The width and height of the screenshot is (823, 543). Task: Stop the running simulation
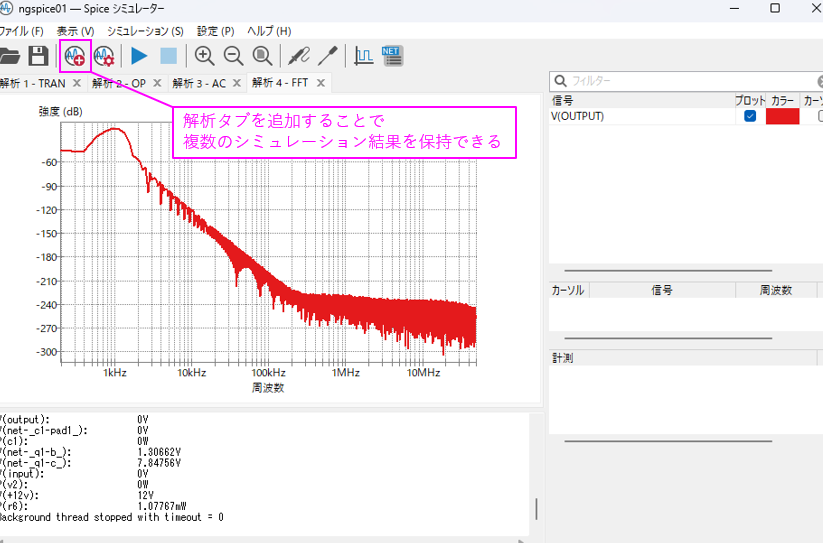coord(168,56)
